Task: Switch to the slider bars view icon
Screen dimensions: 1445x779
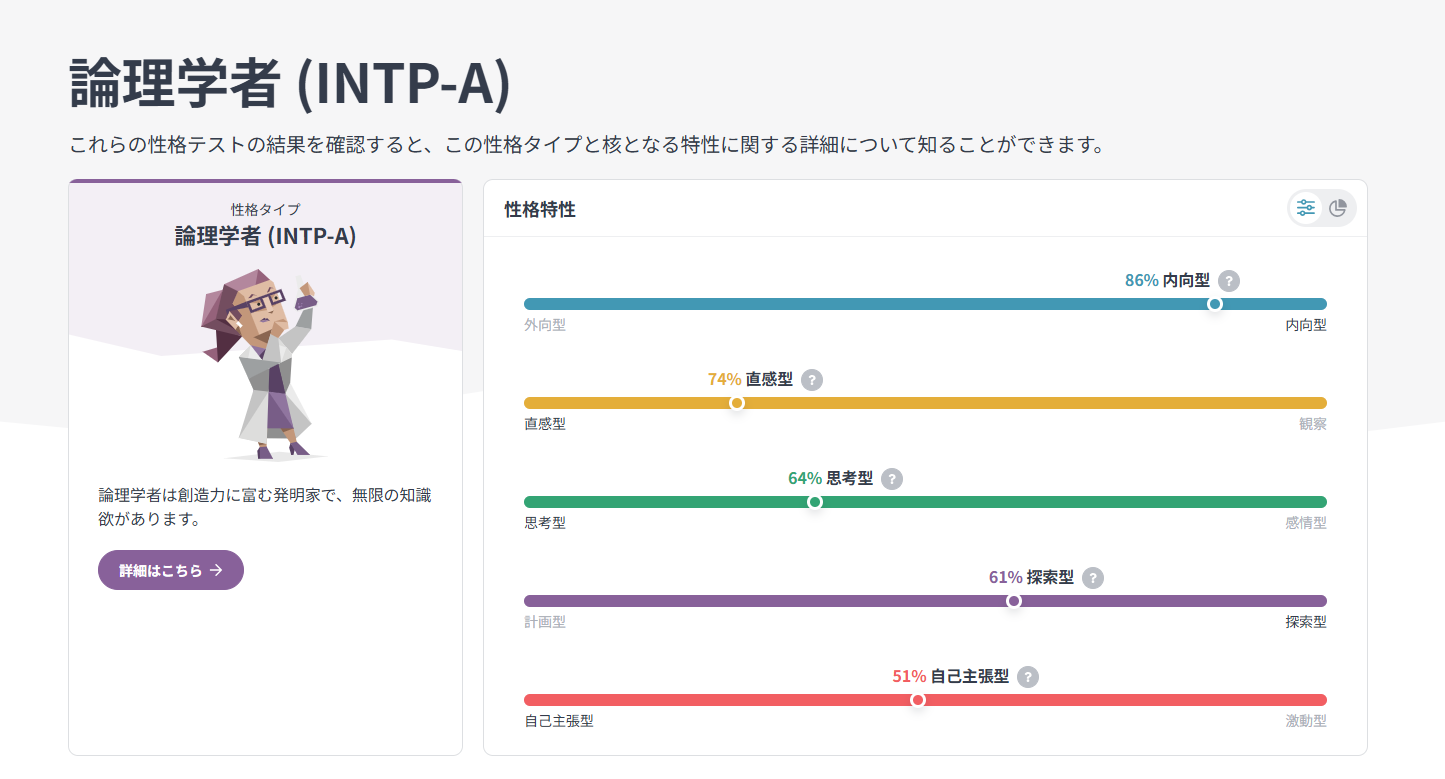Action: [x=1306, y=208]
